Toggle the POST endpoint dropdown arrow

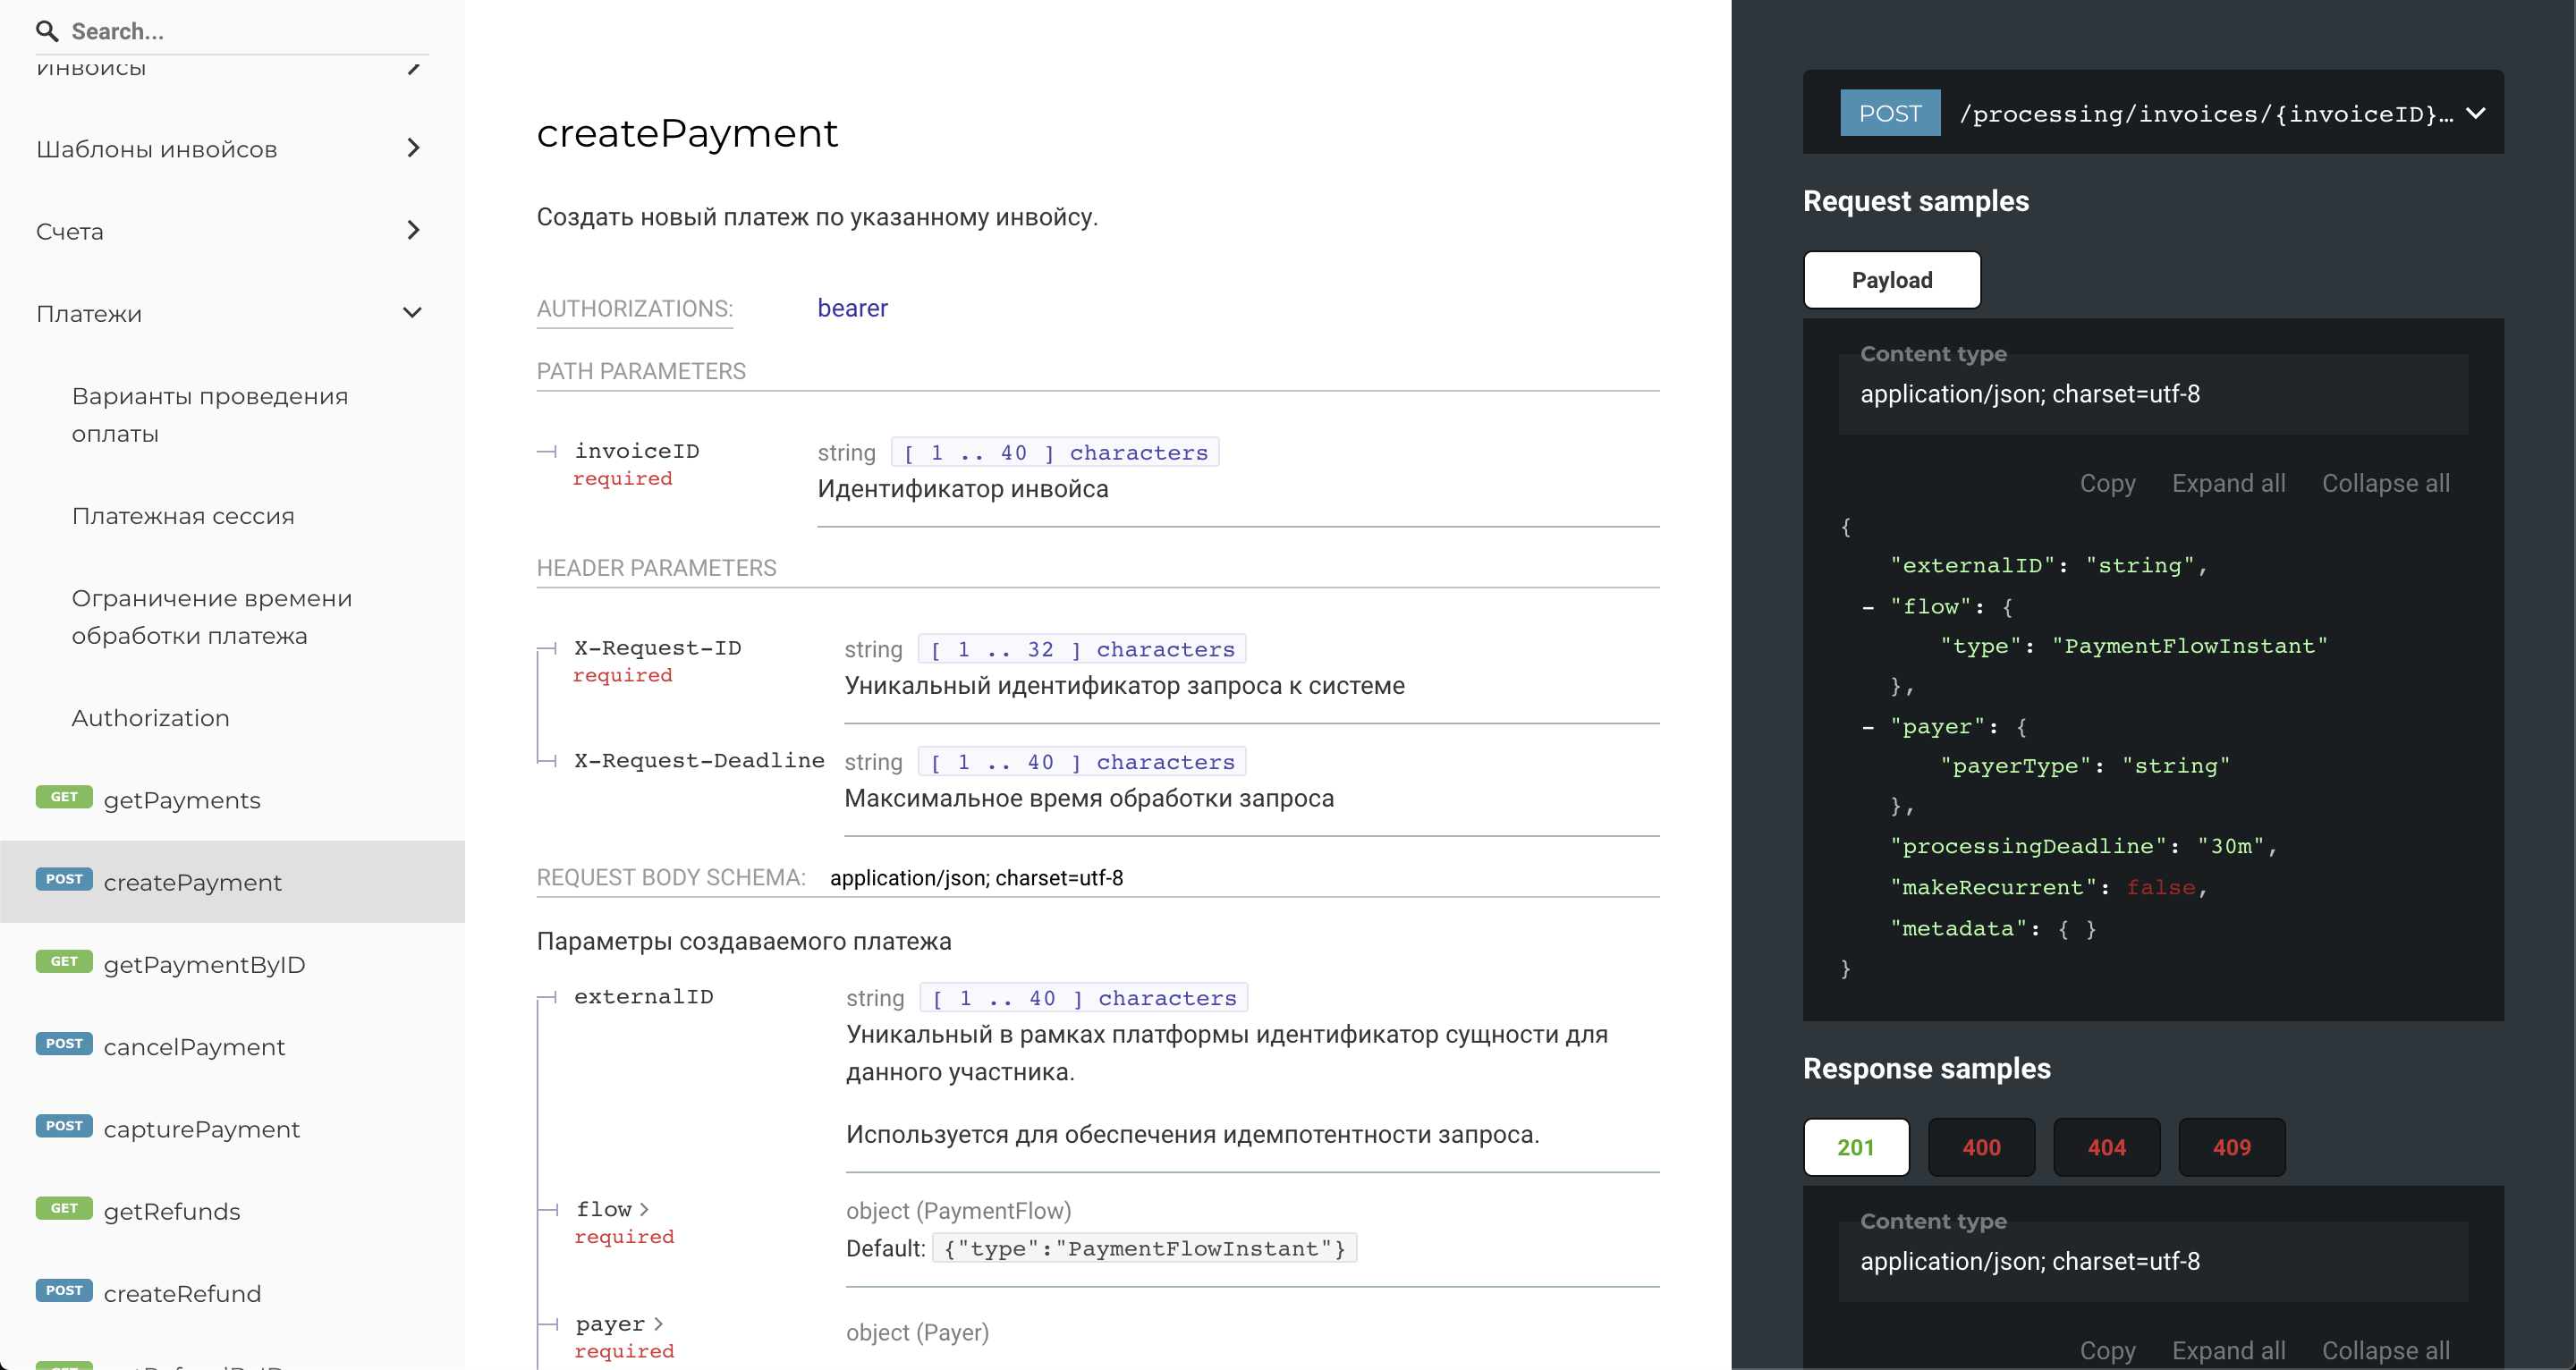[x=2478, y=111]
